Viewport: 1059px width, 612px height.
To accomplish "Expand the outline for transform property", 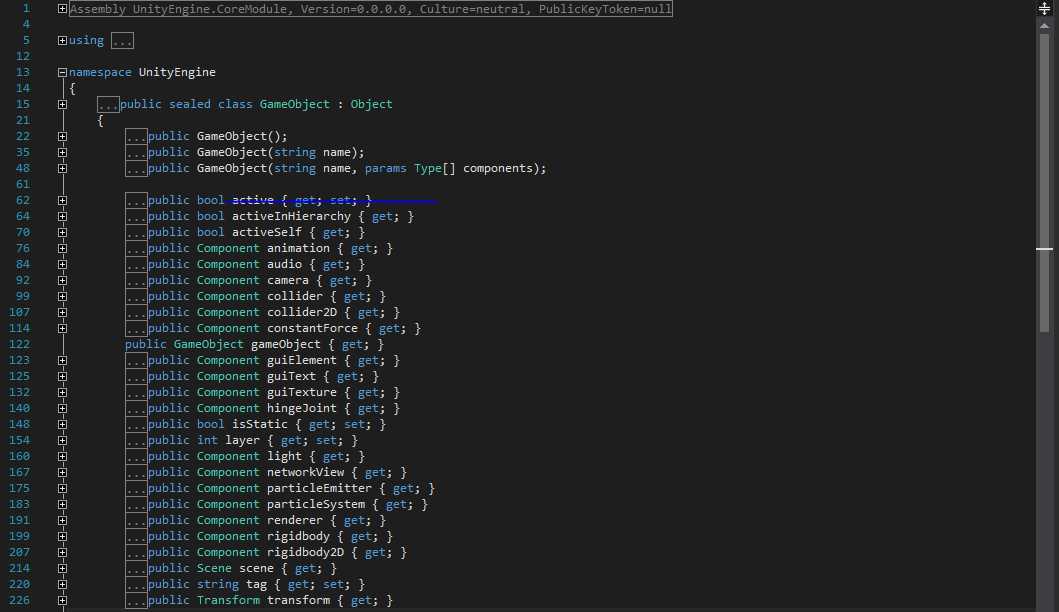I will tap(62, 601).
